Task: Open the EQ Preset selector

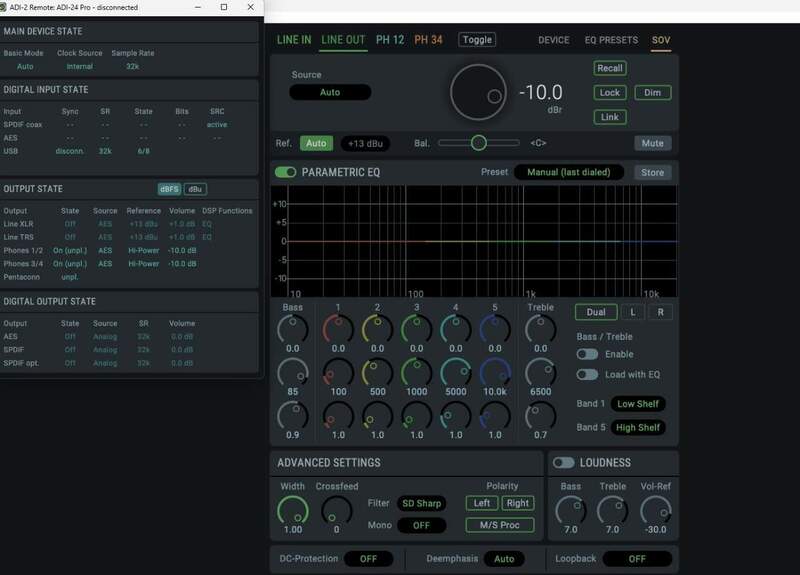Action: [570, 172]
